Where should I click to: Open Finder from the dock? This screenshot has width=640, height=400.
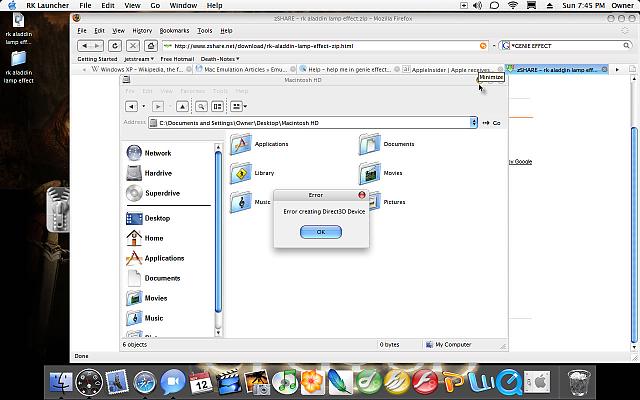(x=61, y=382)
